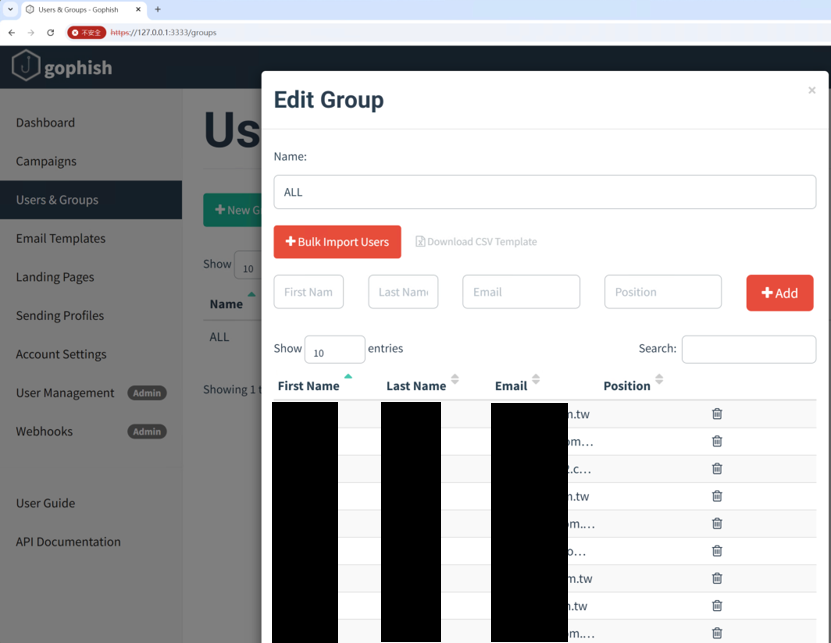831x643 pixels.
Task: Sort table by Email column
Action: tap(517, 385)
